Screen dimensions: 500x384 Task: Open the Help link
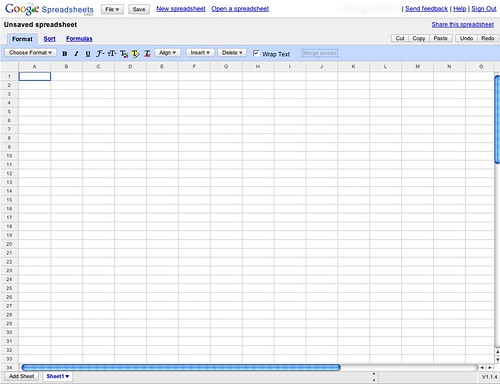click(460, 9)
